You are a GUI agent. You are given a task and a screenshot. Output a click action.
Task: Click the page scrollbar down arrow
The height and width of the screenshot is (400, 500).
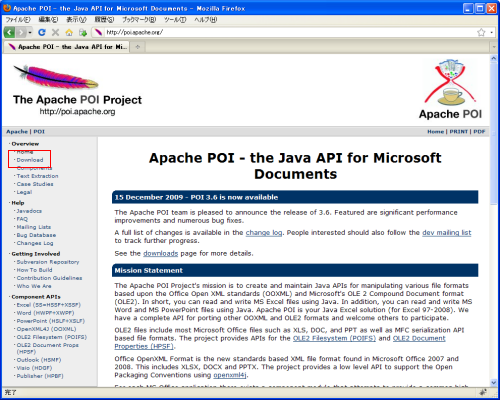pos(494,383)
